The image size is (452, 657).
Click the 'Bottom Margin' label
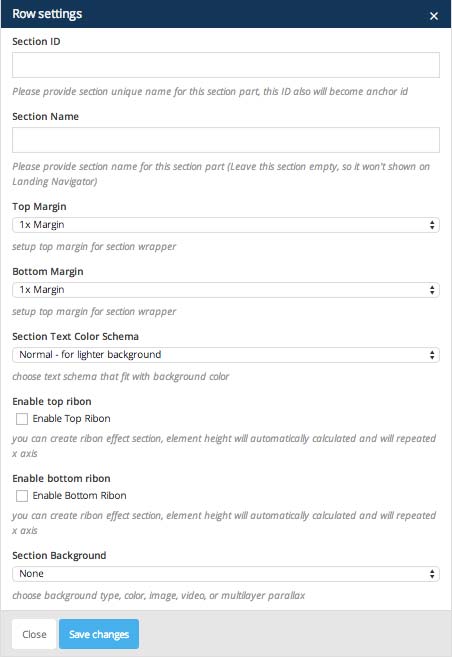pos(48,272)
